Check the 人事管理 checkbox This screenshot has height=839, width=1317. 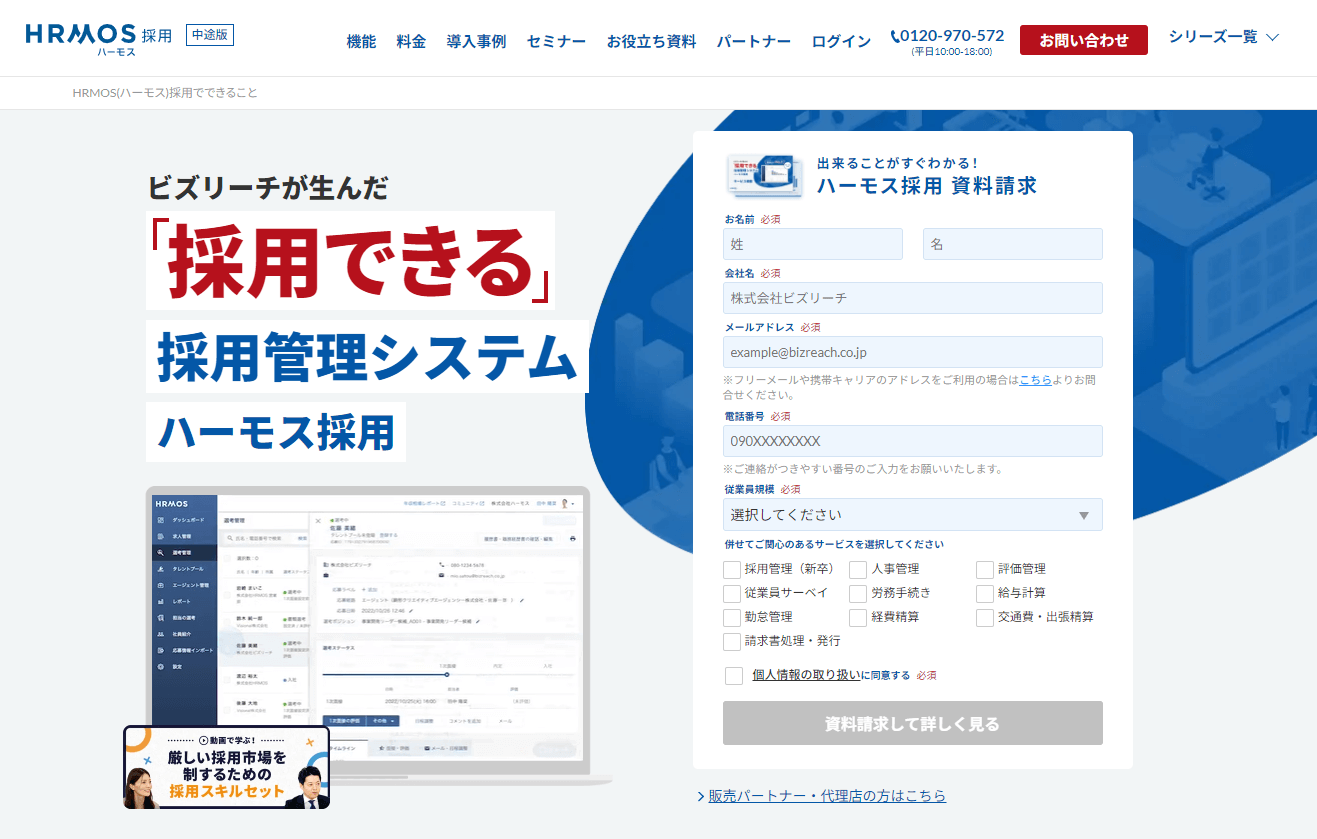click(858, 570)
